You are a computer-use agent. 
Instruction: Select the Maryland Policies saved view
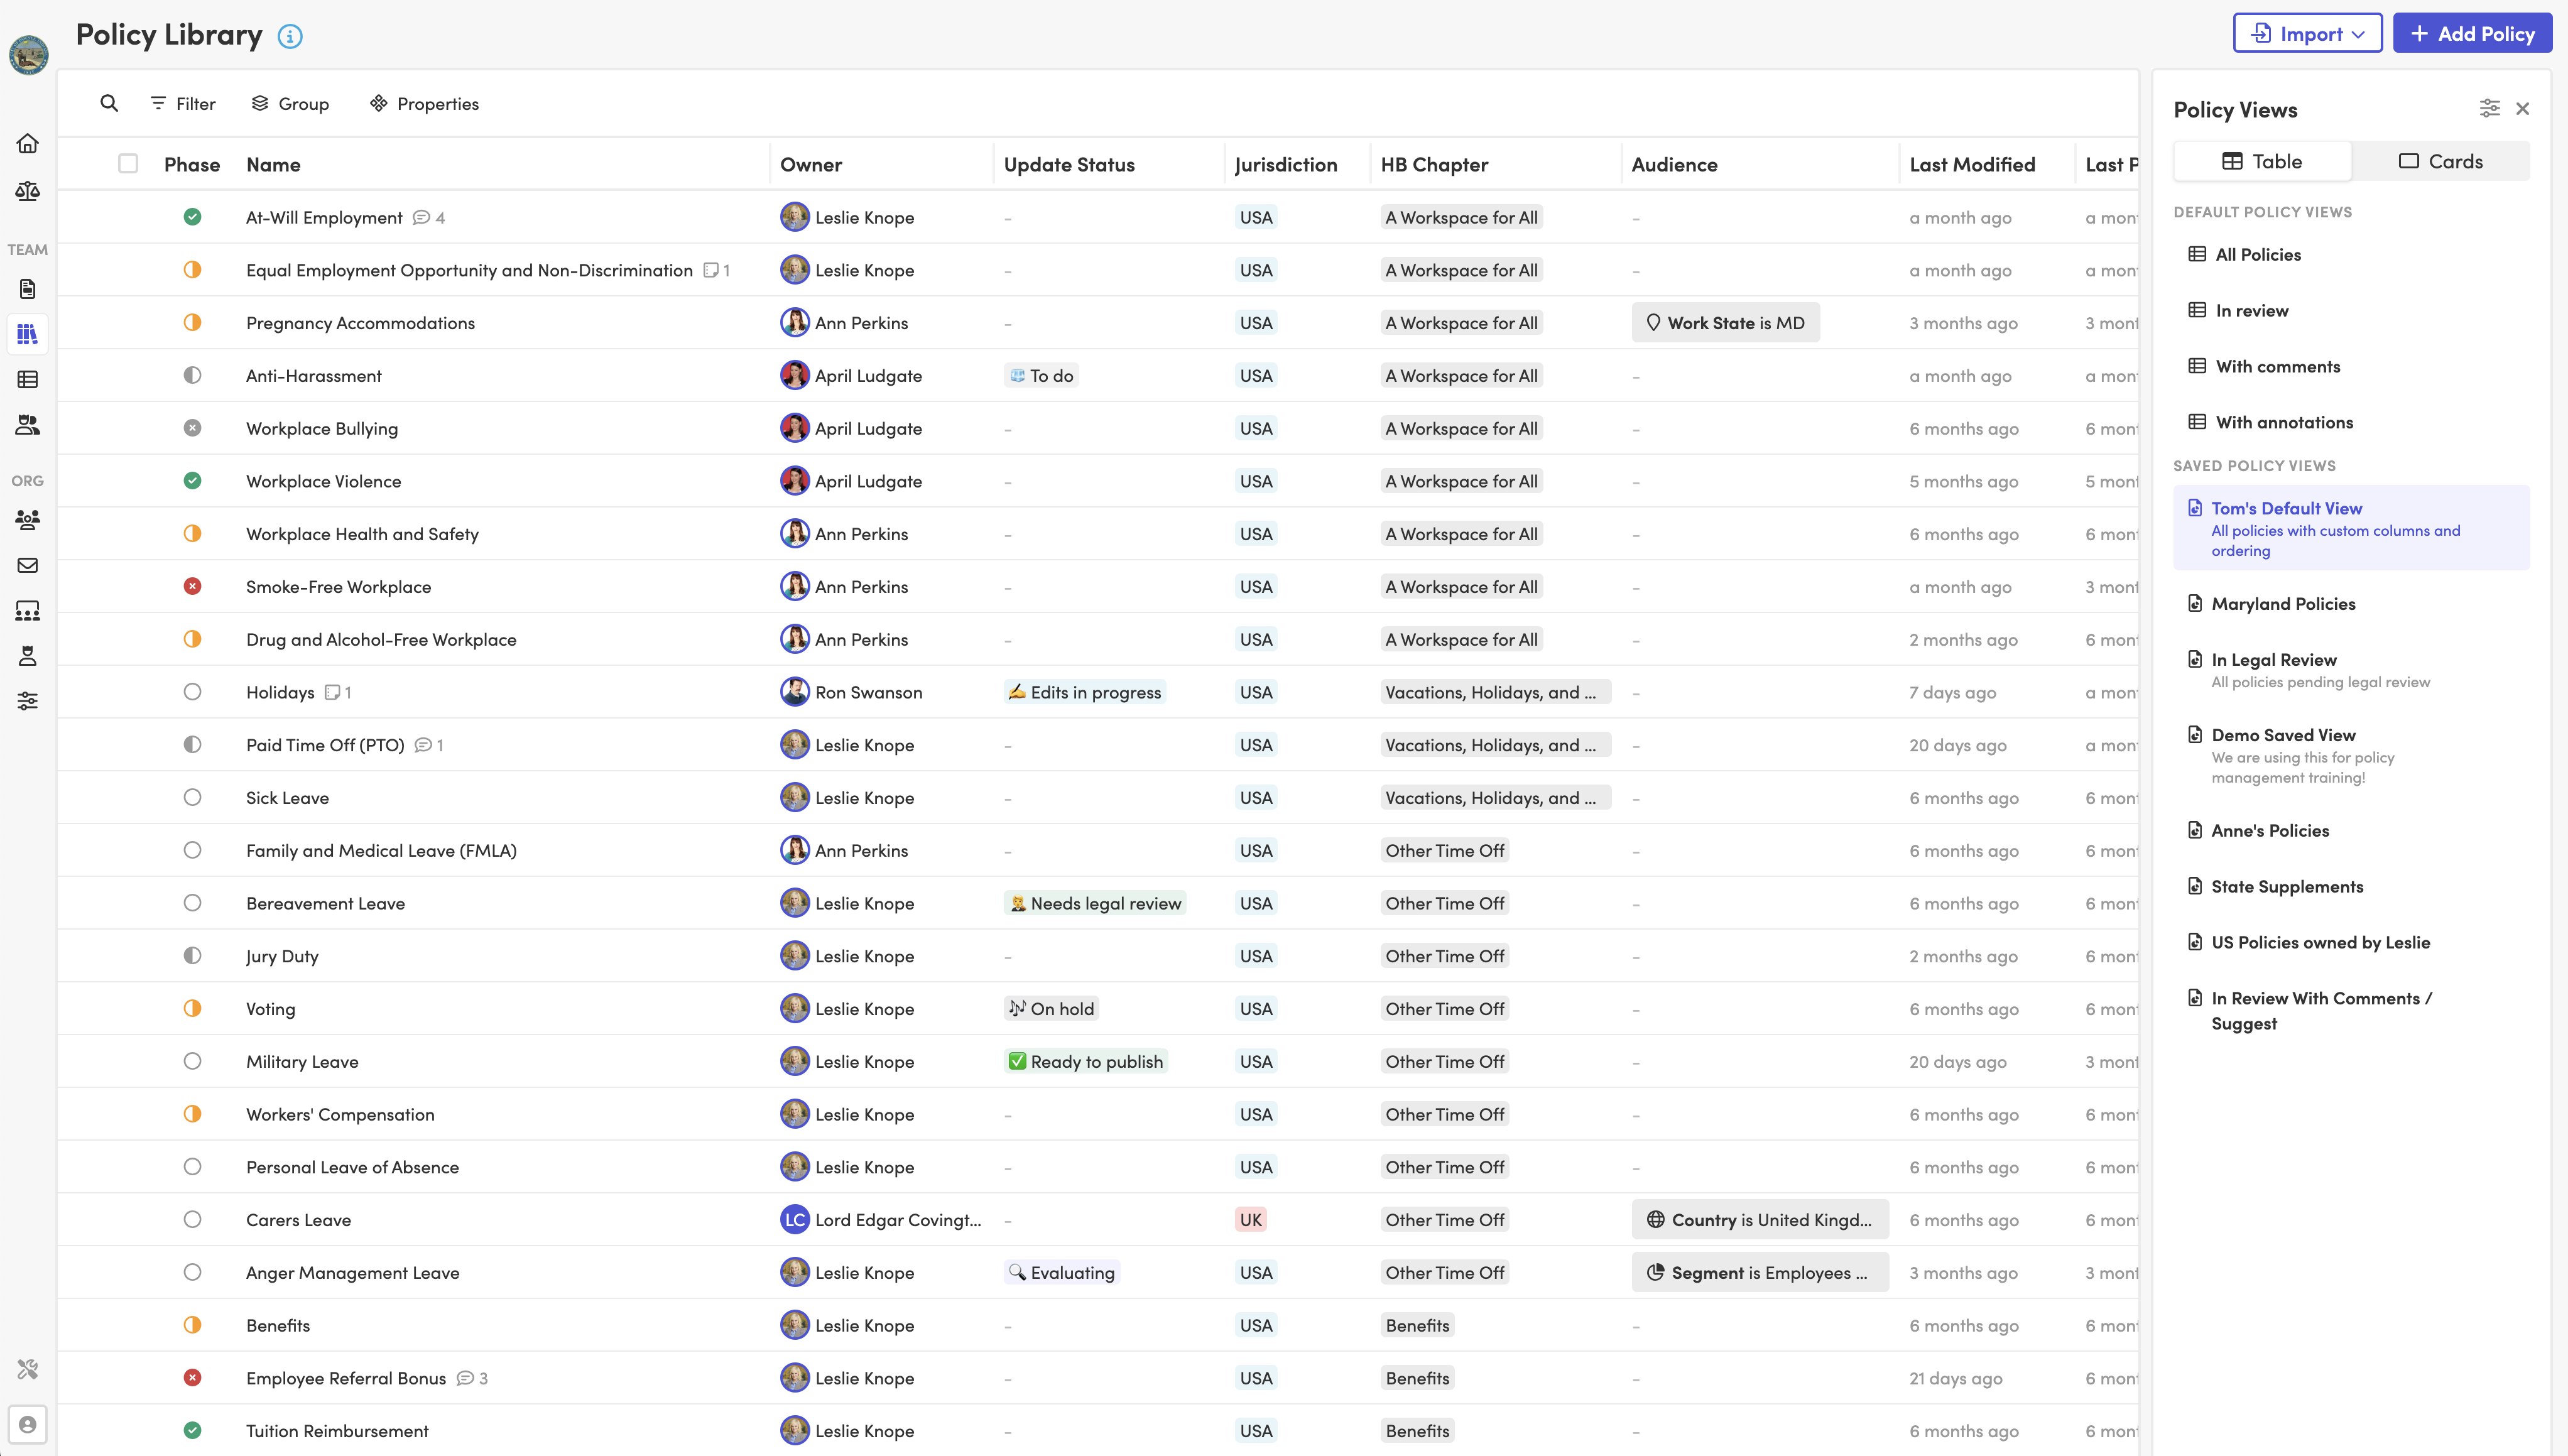(x=2283, y=604)
